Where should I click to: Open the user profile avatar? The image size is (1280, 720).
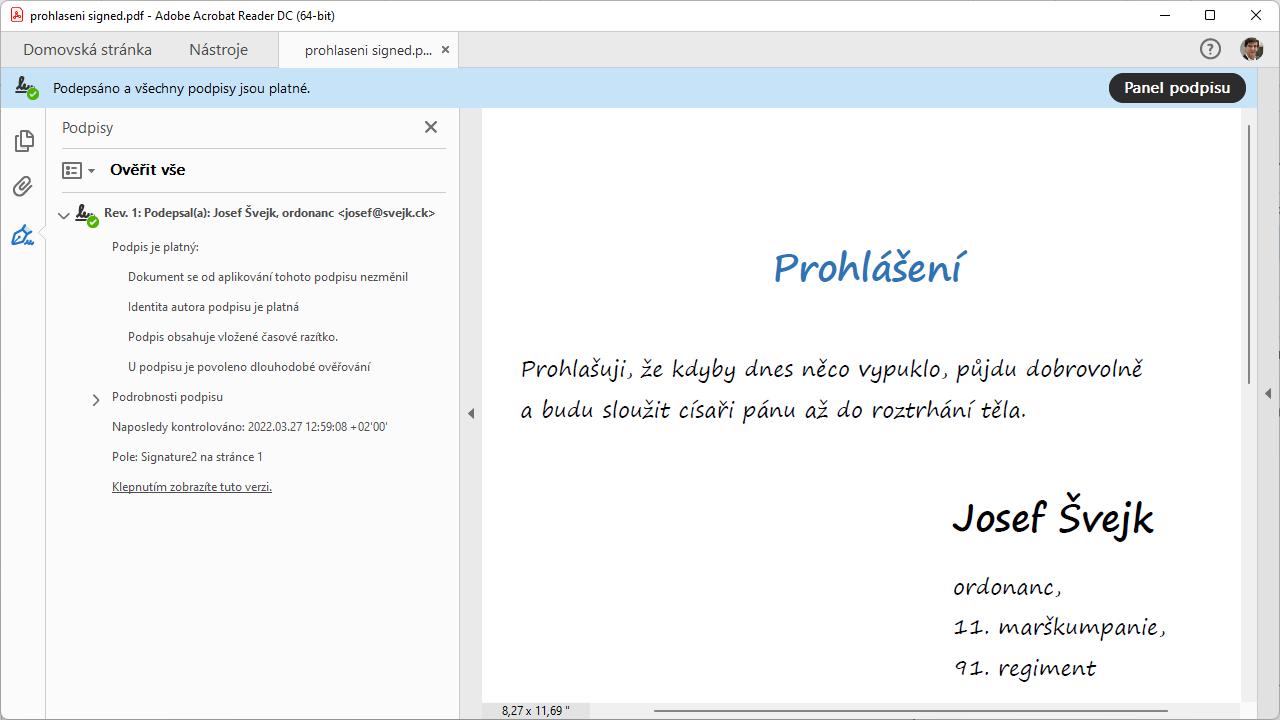(x=1251, y=49)
